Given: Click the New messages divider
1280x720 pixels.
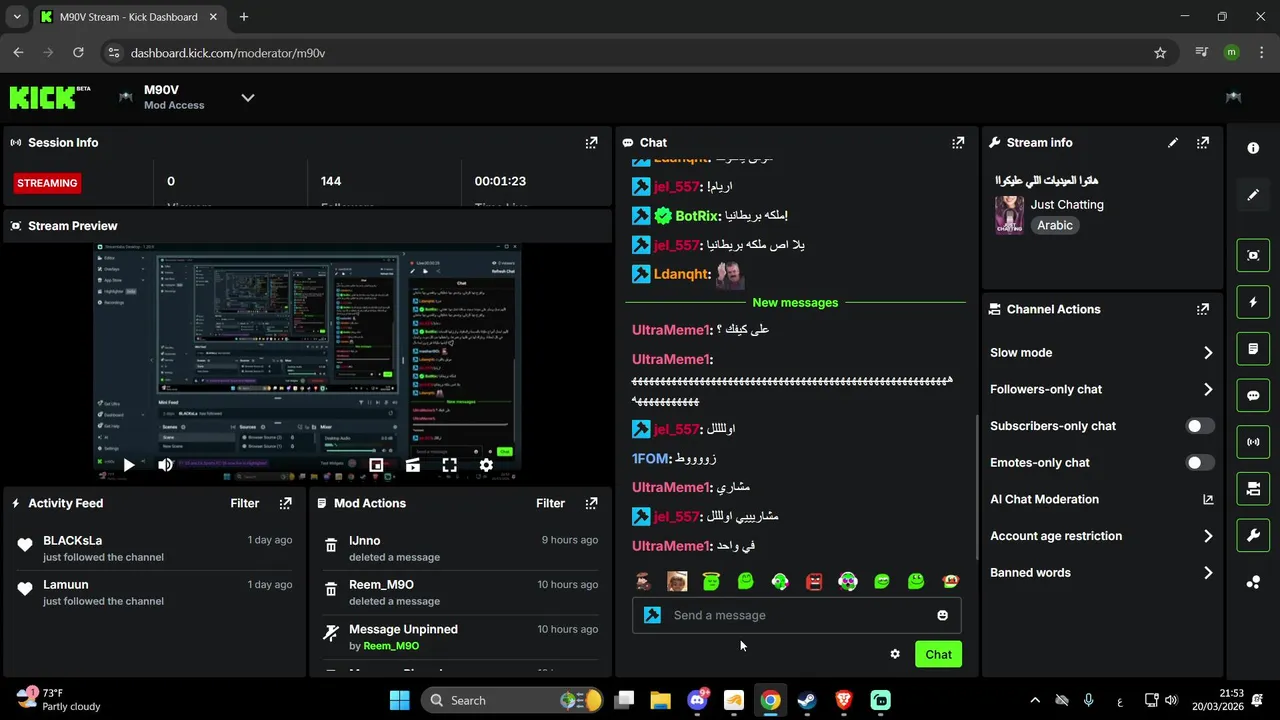Looking at the screenshot, I should point(795,302).
